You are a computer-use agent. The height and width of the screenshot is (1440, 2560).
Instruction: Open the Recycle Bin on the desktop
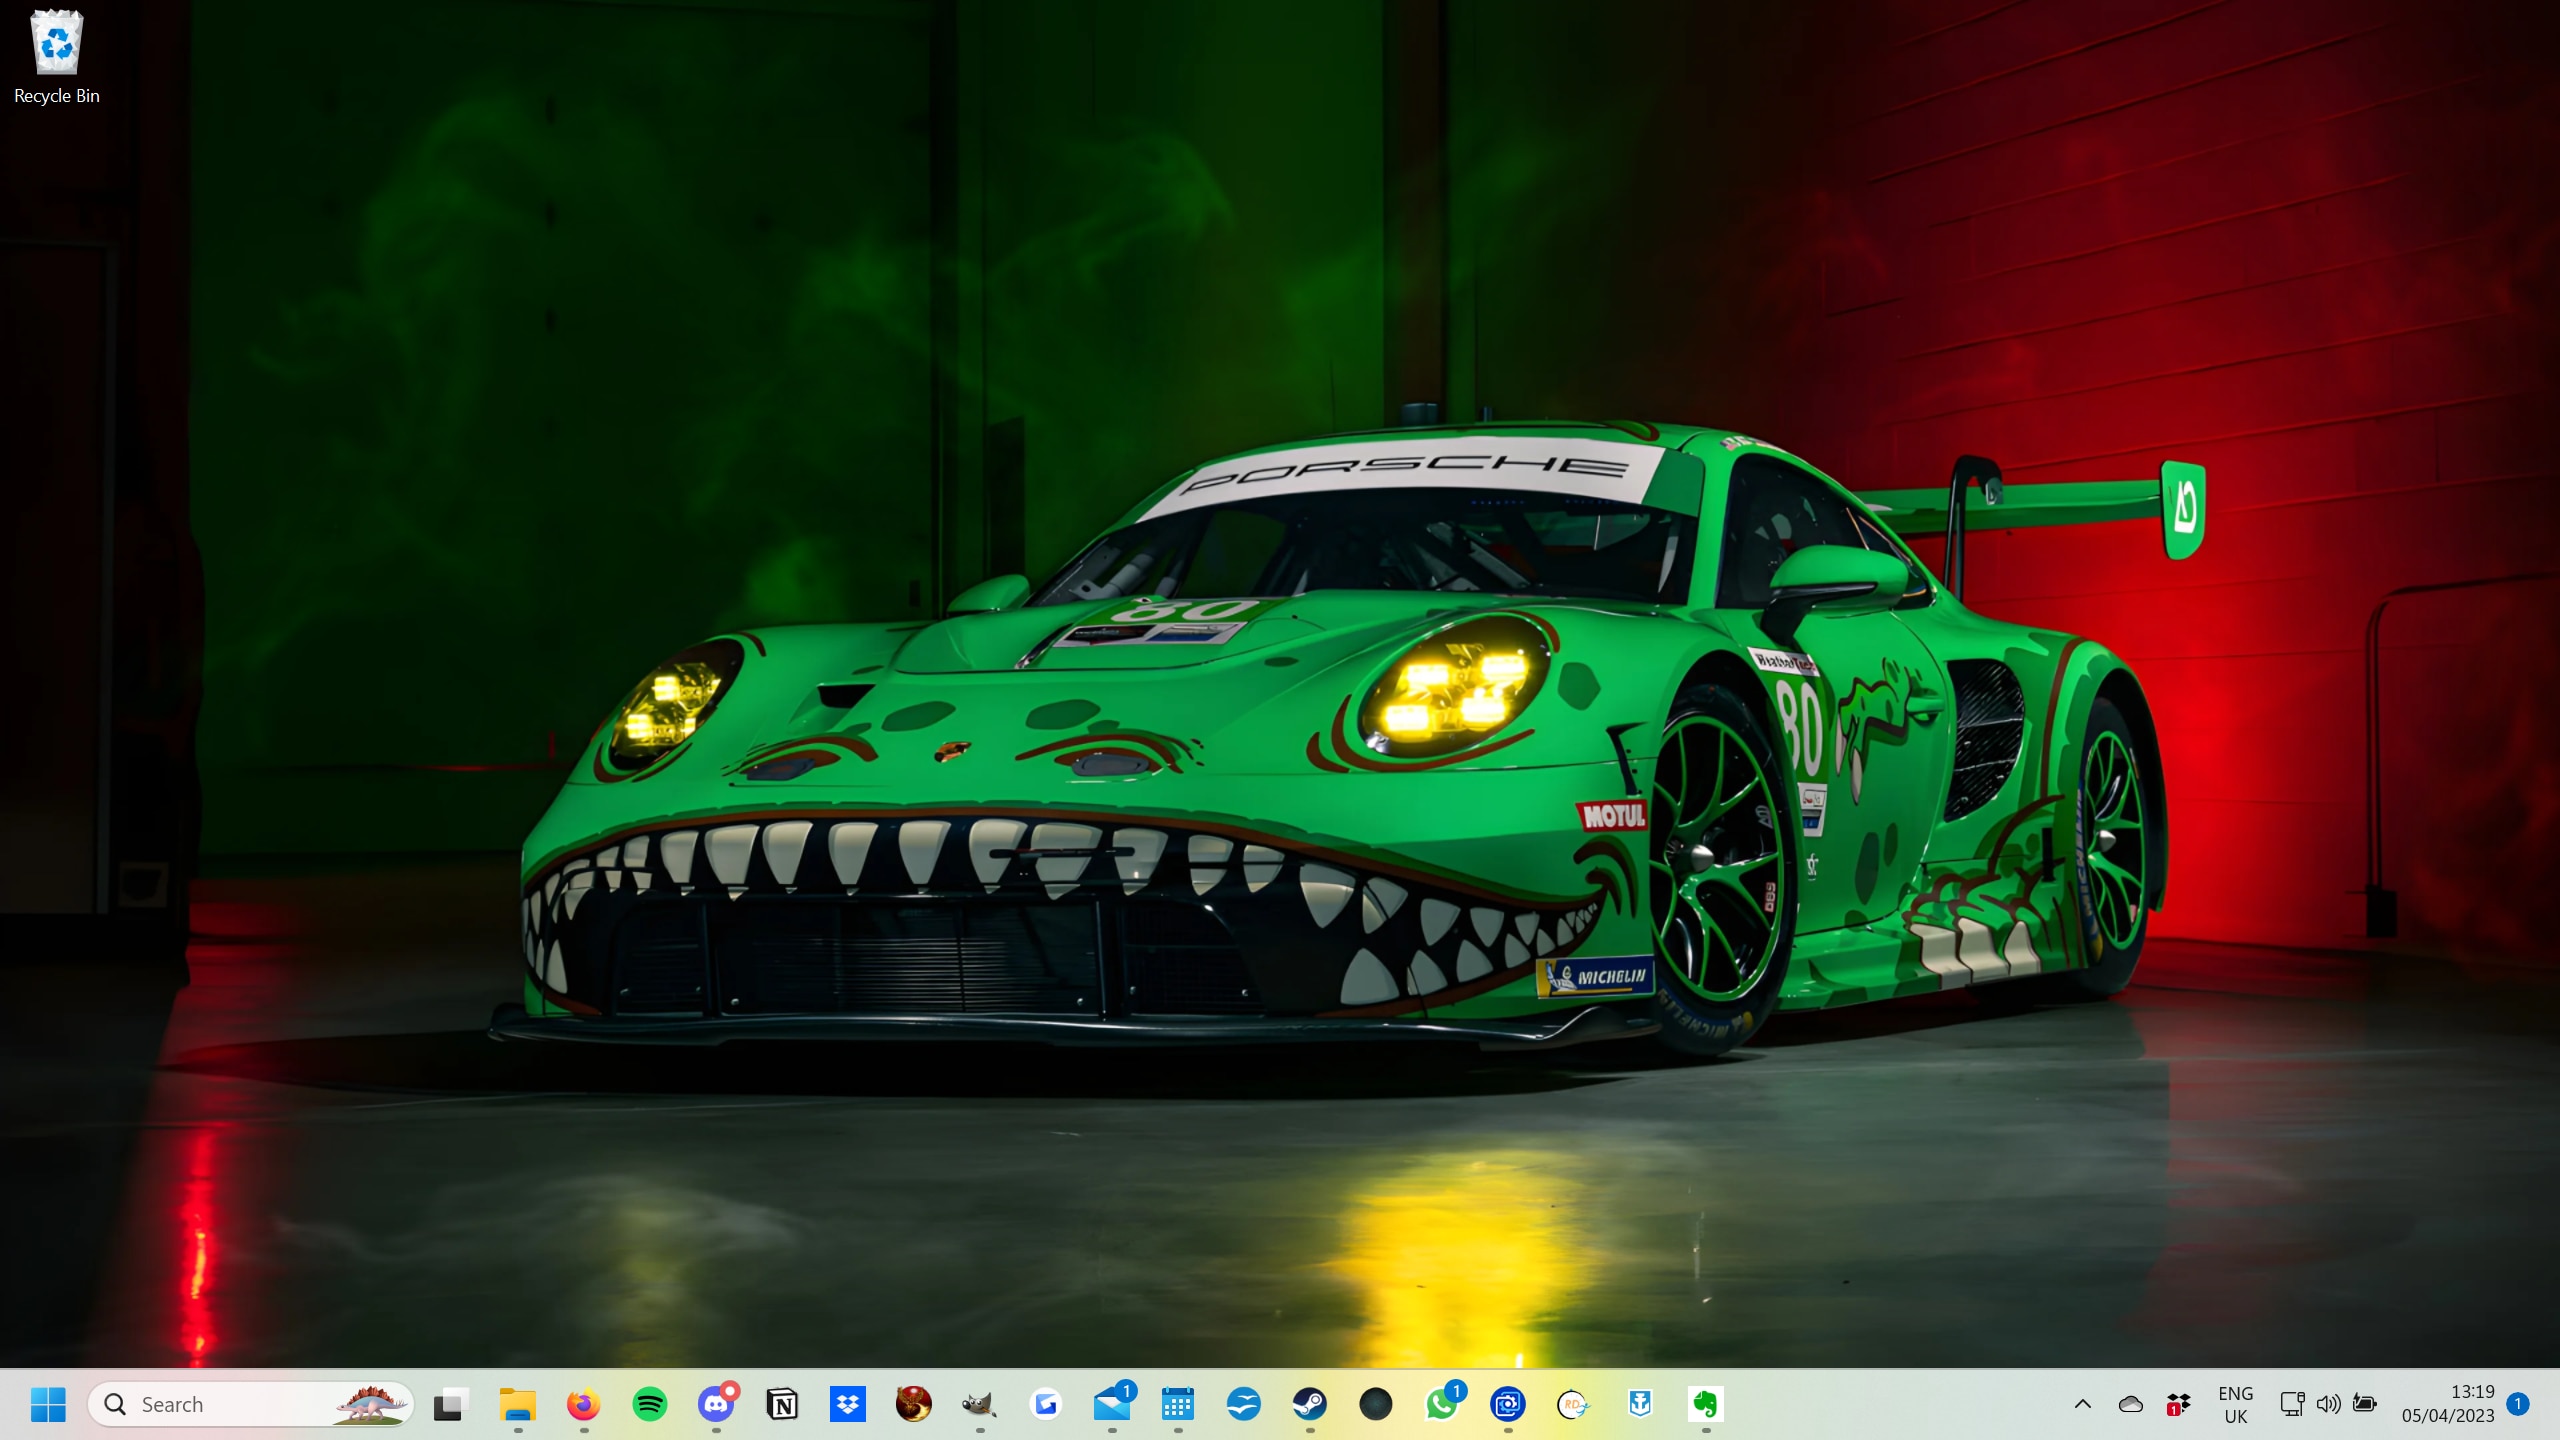point(56,42)
